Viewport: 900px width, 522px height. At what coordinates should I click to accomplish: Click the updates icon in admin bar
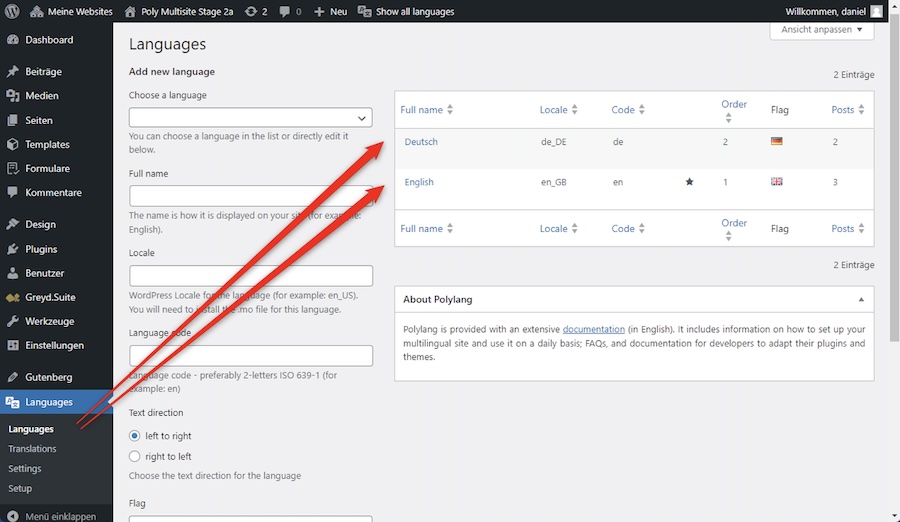(250, 12)
